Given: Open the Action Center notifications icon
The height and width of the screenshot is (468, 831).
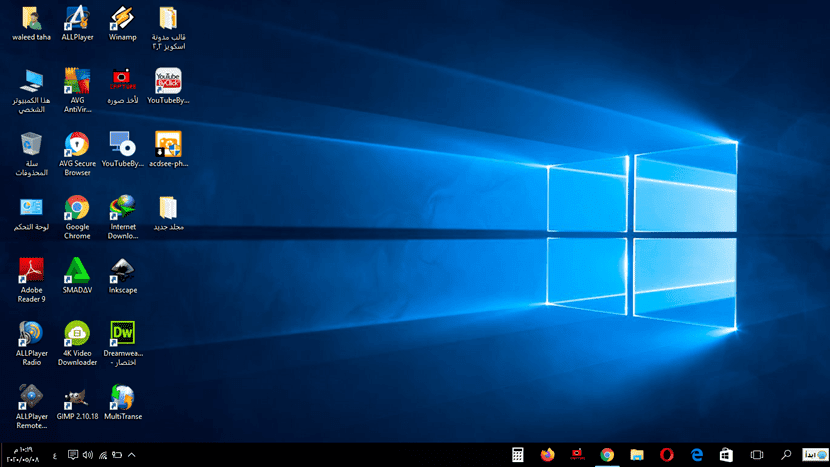Looking at the screenshot, I should (73, 455).
